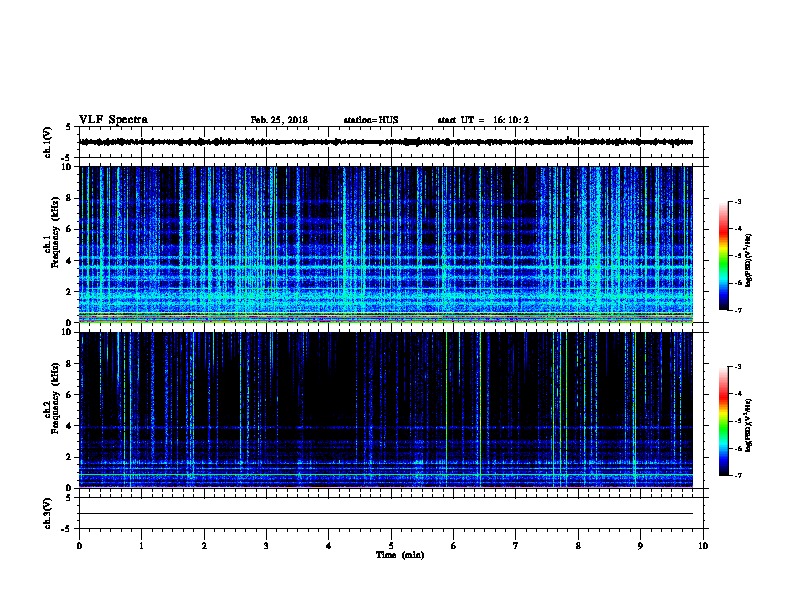Select the 'Feb. 25, 2018' date label
Viewport: 792px width, 612px height.
tap(279, 120)
